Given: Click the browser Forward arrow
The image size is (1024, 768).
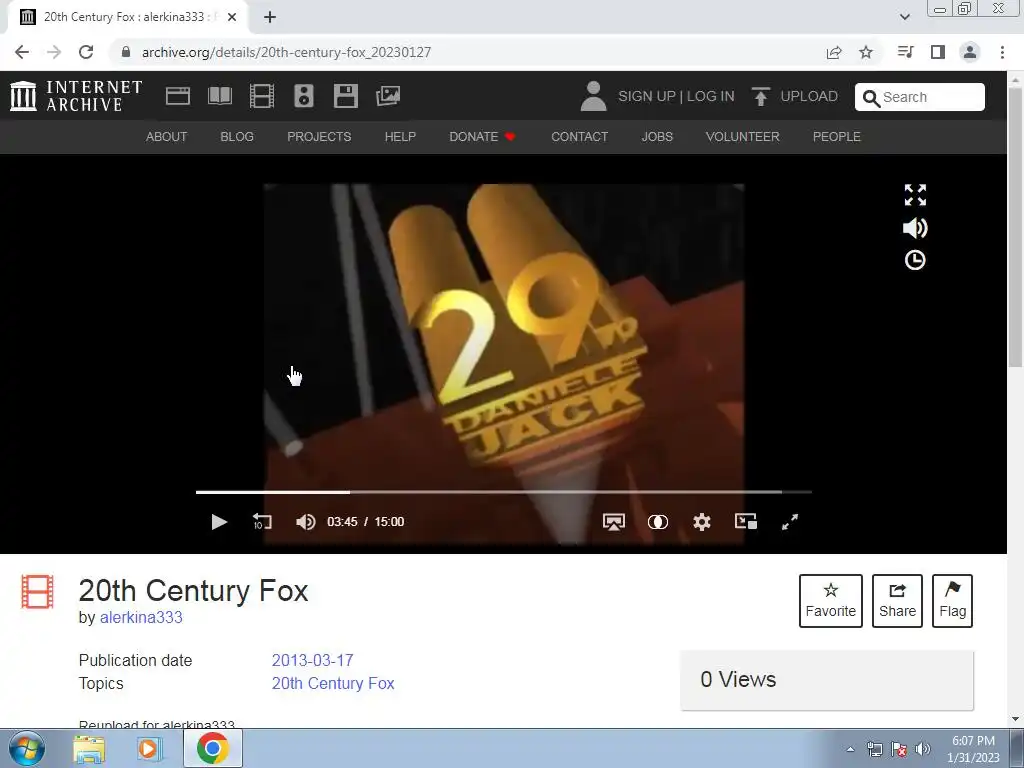Looking at the screenshot, I should 54,52.
